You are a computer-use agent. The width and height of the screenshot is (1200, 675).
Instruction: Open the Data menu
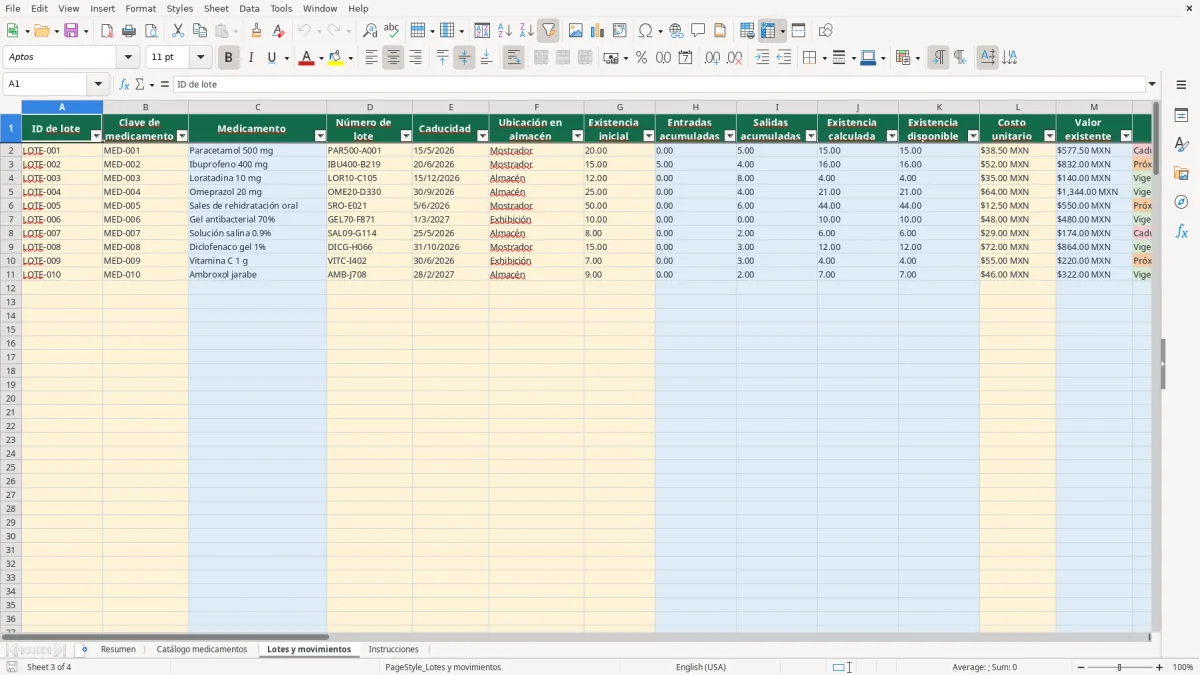pyautogui.click(x=249, y=8)
